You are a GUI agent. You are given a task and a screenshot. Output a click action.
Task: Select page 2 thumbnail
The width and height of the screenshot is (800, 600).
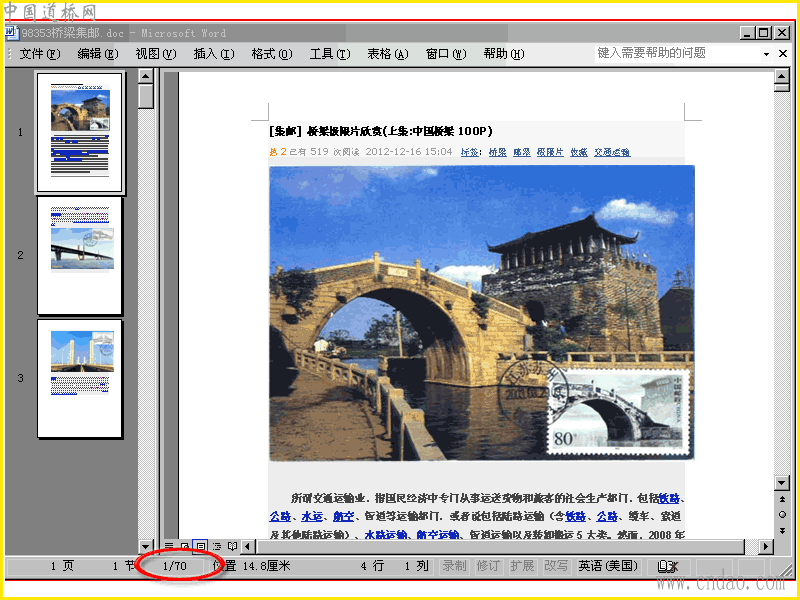coord(80,255)
